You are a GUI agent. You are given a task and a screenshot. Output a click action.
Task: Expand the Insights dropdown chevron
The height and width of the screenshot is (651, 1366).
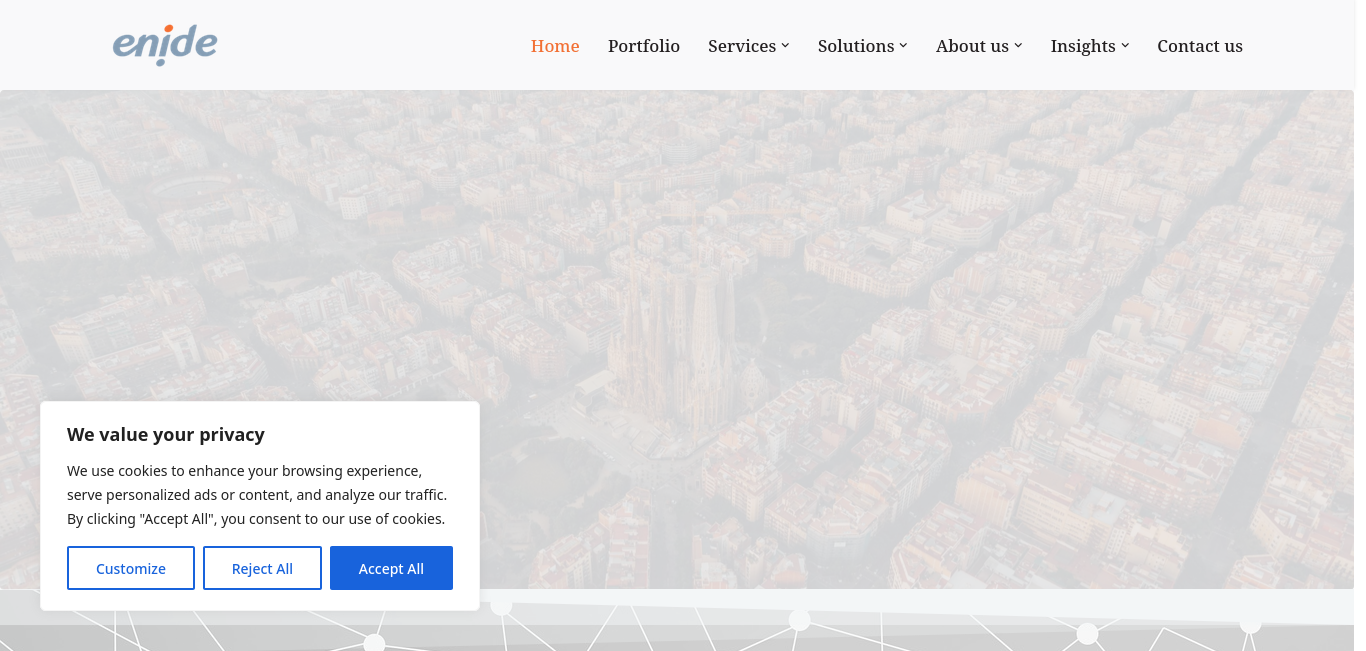pos(1125,46)
